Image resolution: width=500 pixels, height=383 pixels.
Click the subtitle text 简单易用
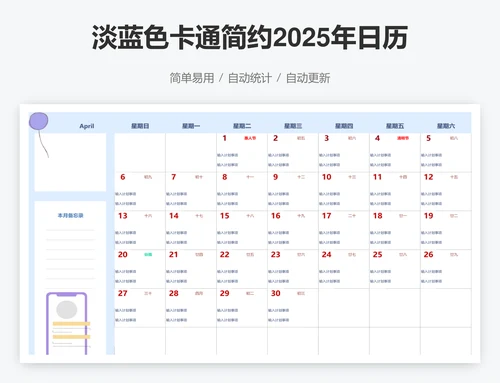click(192, 78)
